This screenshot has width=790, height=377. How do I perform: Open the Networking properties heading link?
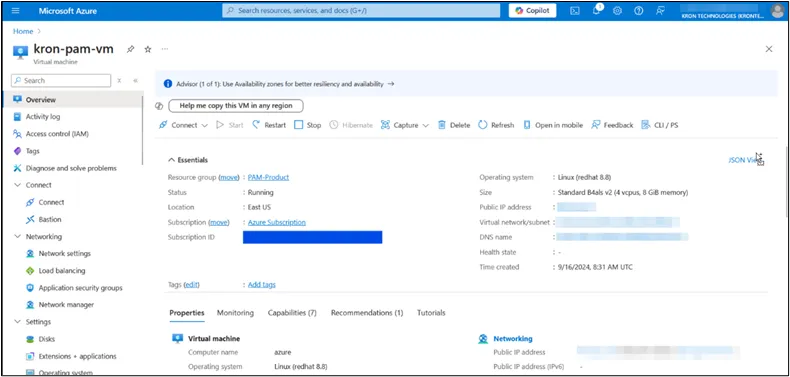pyautogui.click(x=512, y=339)
